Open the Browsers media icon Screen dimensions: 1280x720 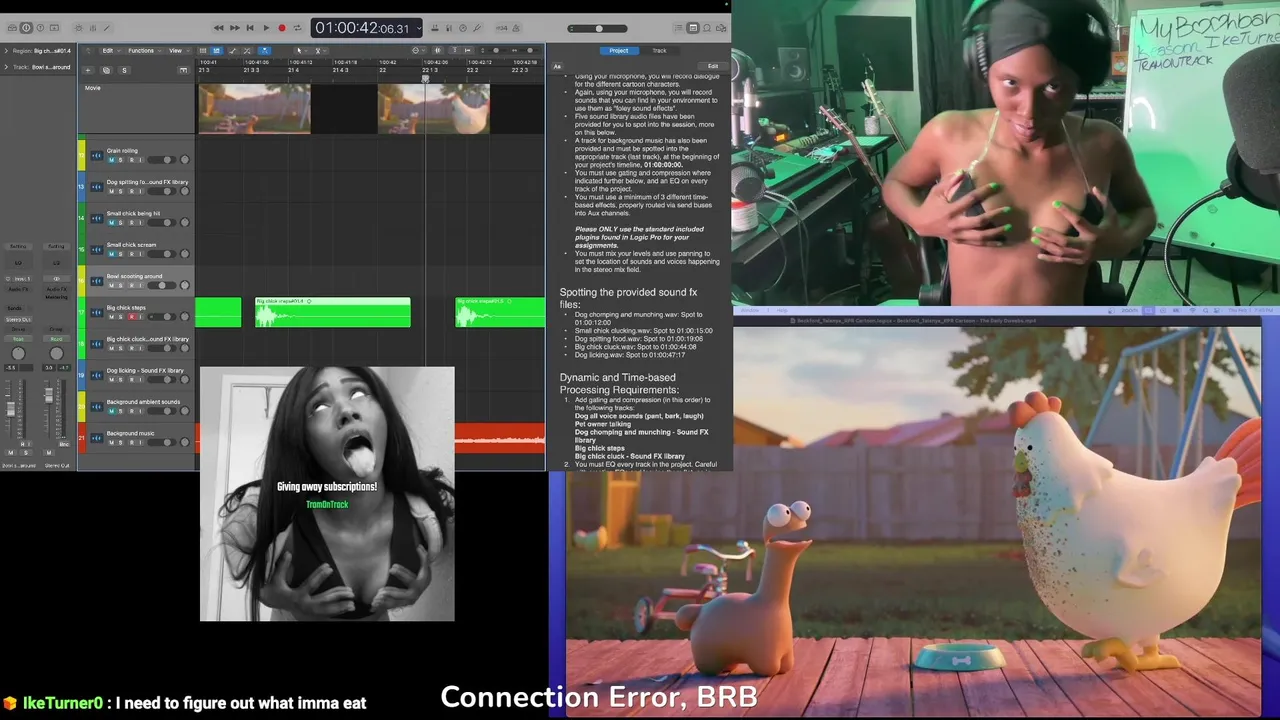click(x=721, y=28)
